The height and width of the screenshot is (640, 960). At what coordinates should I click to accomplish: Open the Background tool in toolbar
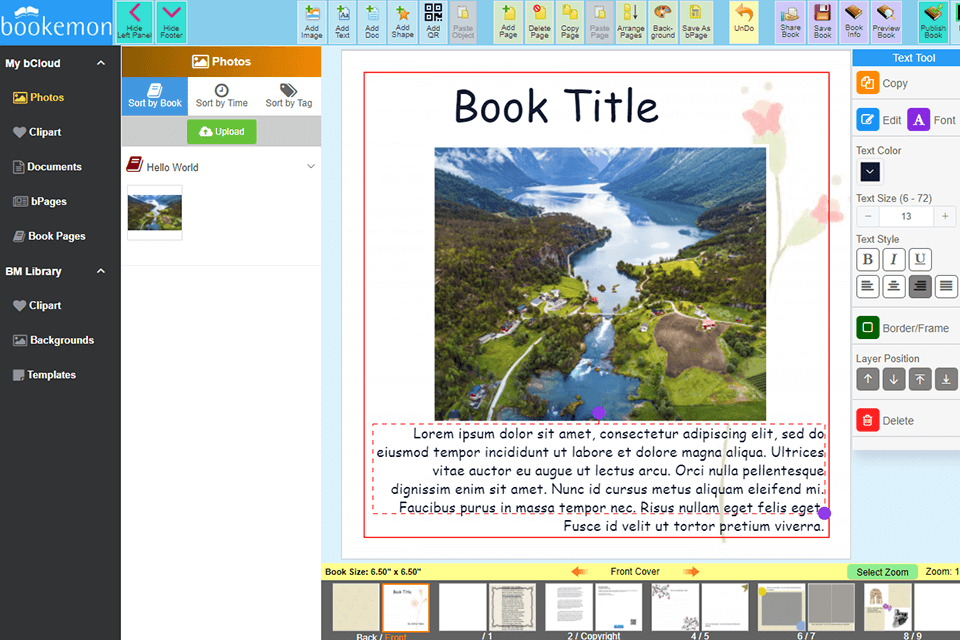(663, 21)
